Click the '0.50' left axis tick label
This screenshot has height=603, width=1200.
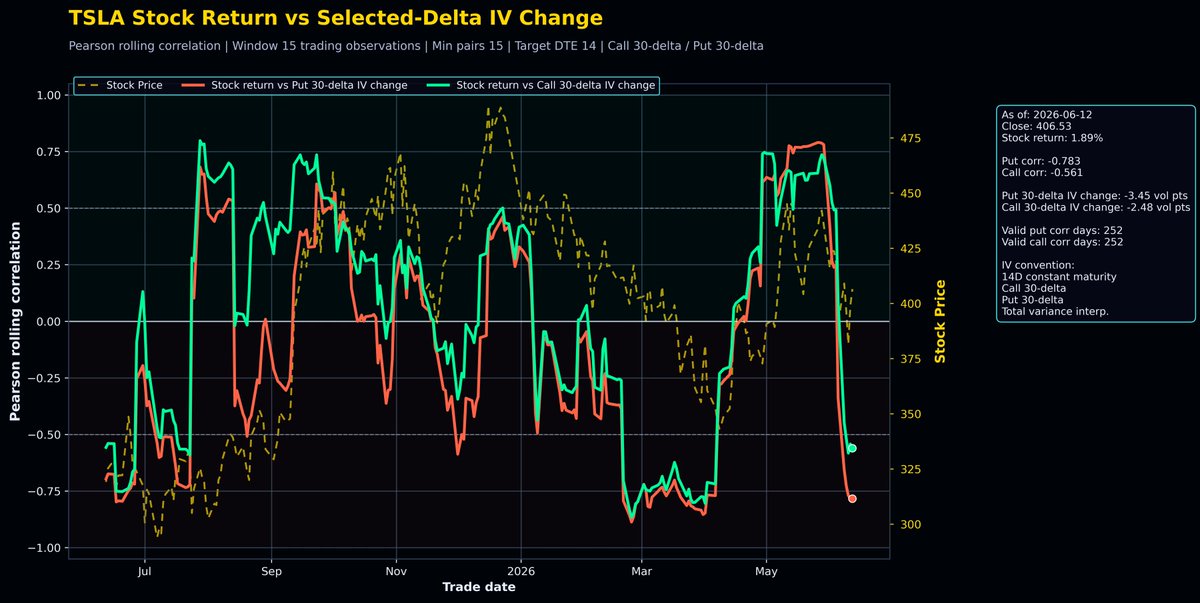coord(48,208)
